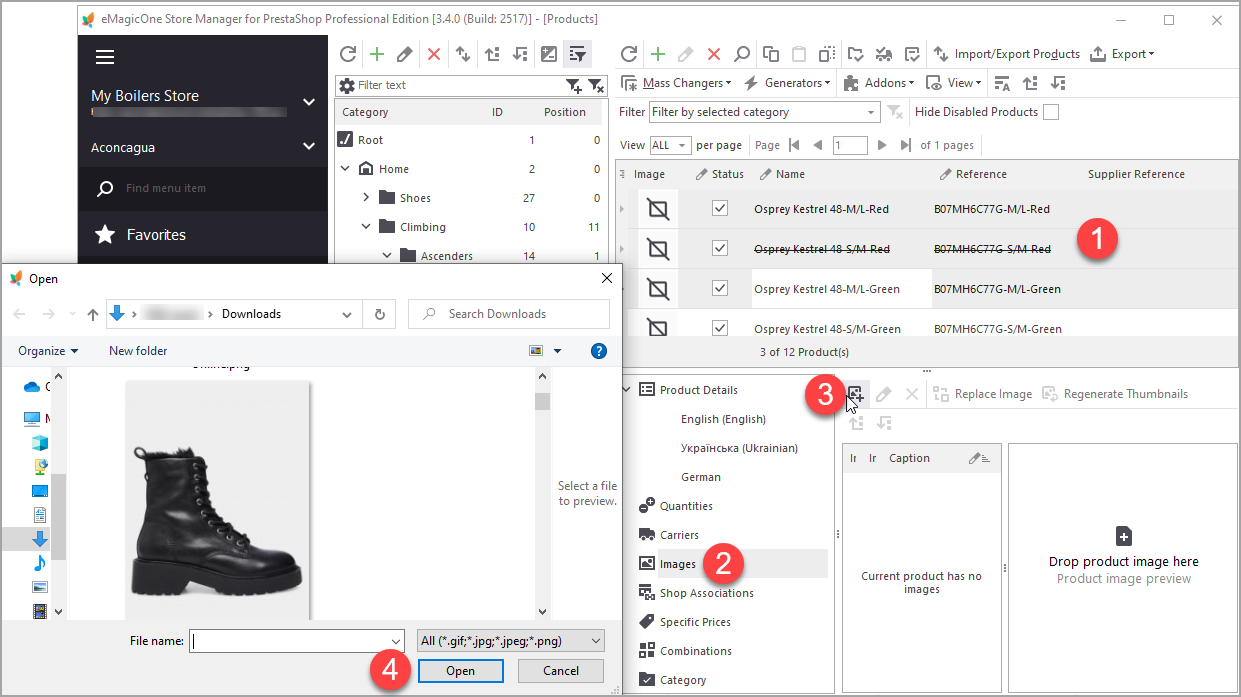The width and height of the screenshot is (1241, 697).
Task: Open Import/Export Products wizard
Action: [1006, 54]
